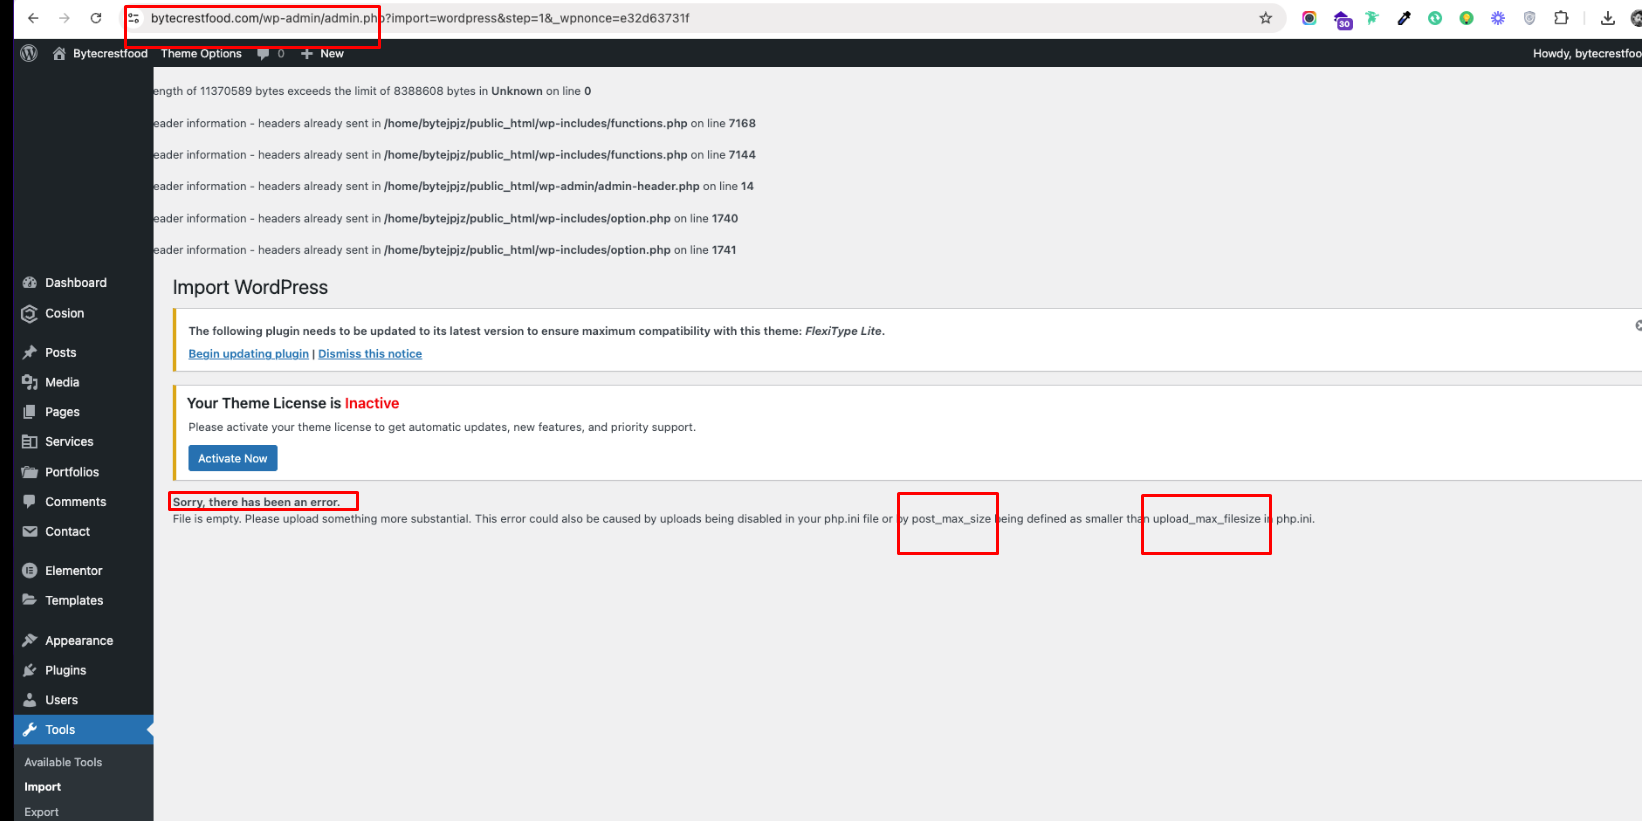Click the shield extension icon
This screenshot has width=1642, height=821.
pos(1529,18)
